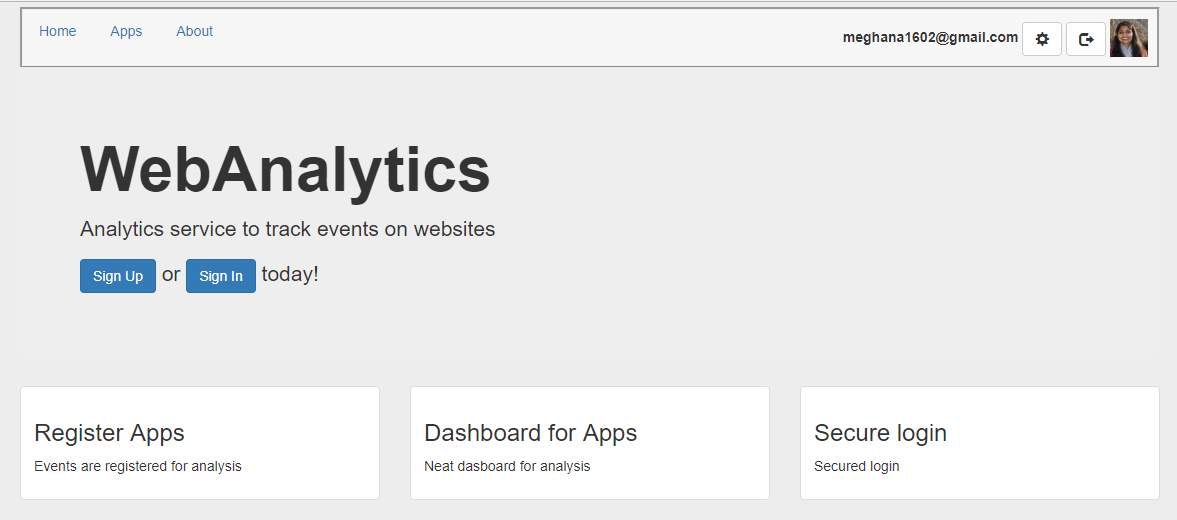The height and width of the screenshot is (520, 1177).
Task: Open the About nav link
Action: click(194, 31)
